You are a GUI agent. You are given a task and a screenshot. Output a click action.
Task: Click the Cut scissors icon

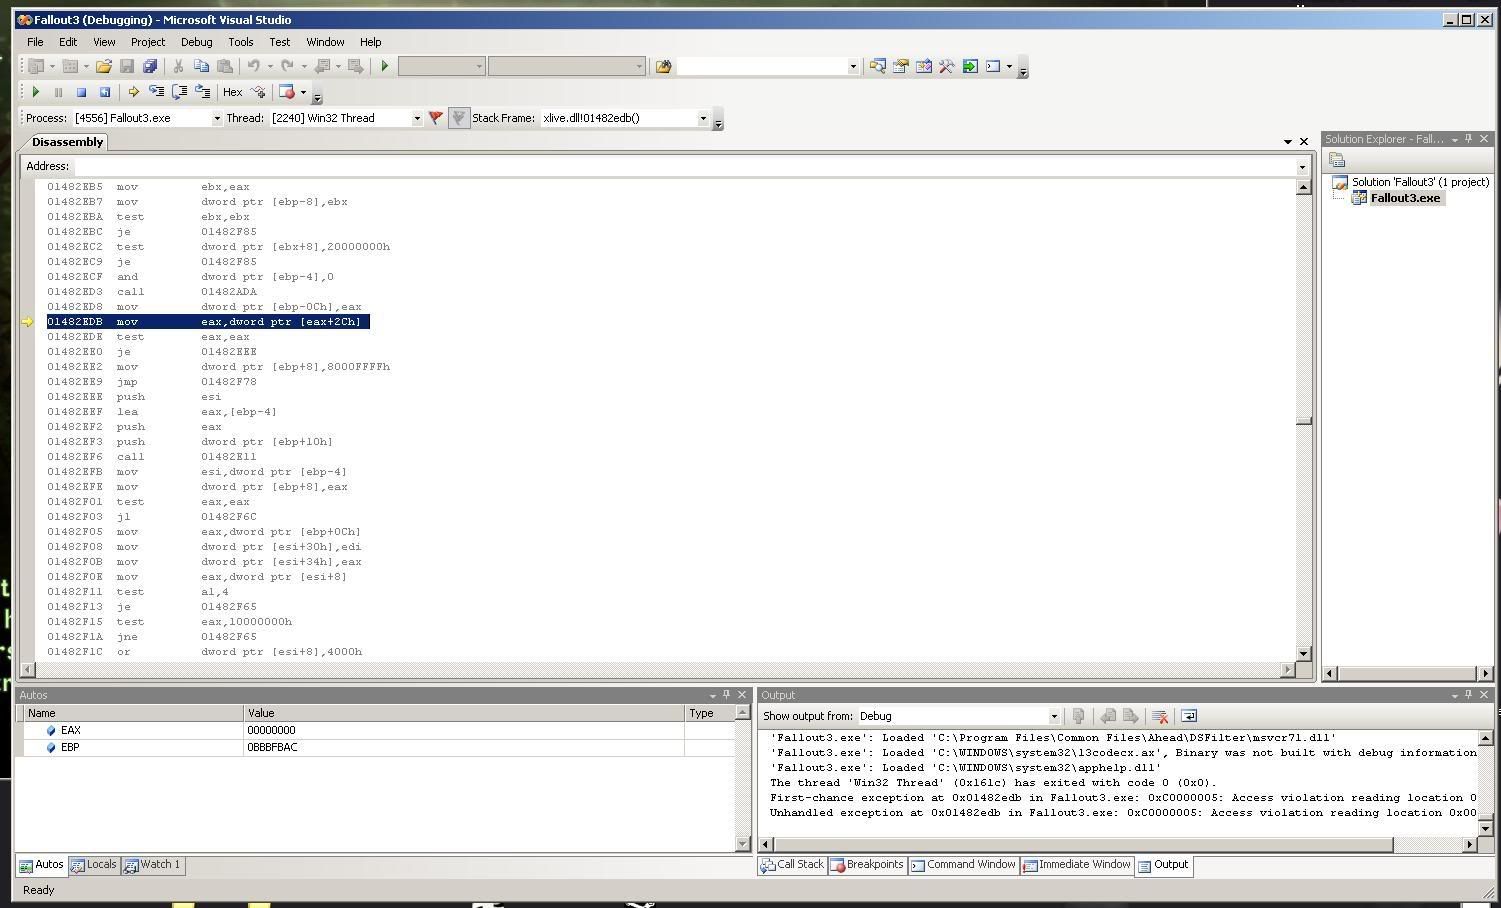[x=178, y=66]
